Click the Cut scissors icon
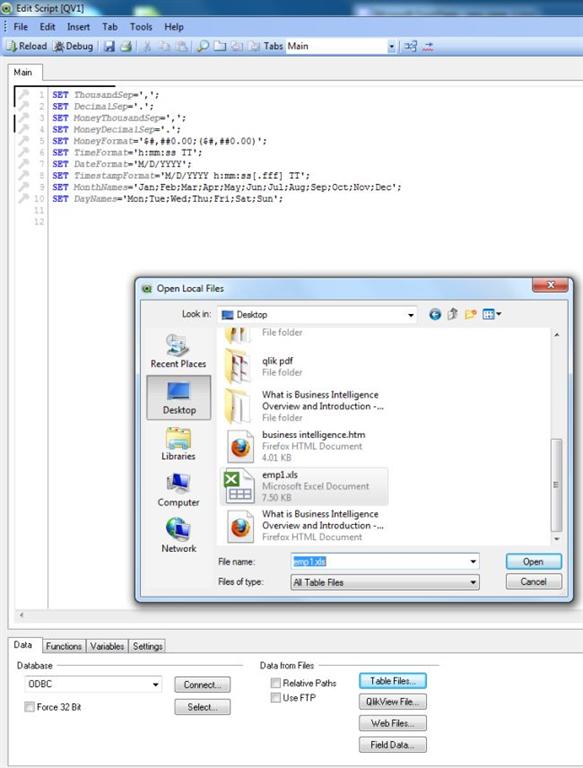Image resolution: width=583 pixels, height=768 pixels. (146, 46)
